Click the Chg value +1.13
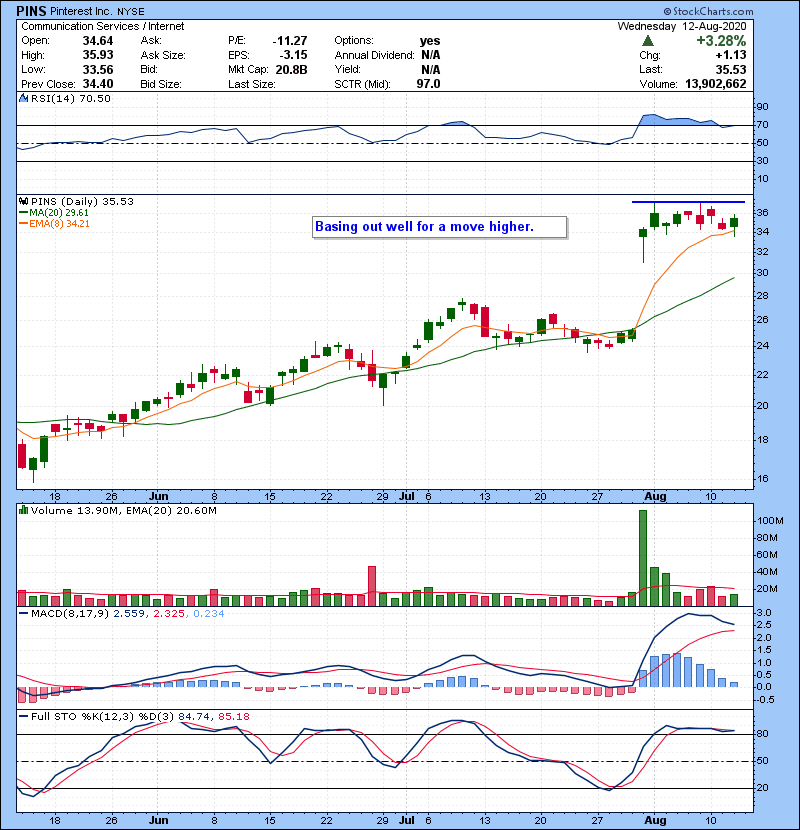Viewport: 800px width, 830px height. click(731, 55)
